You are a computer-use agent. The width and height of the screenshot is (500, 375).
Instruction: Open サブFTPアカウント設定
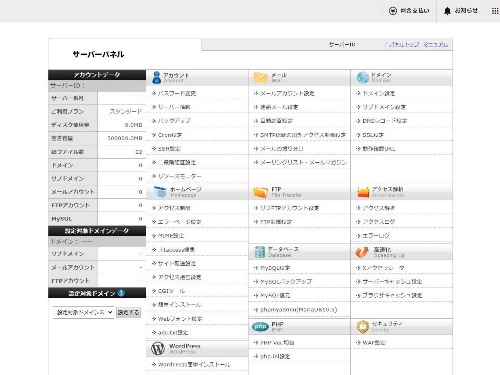pos(289,208)
